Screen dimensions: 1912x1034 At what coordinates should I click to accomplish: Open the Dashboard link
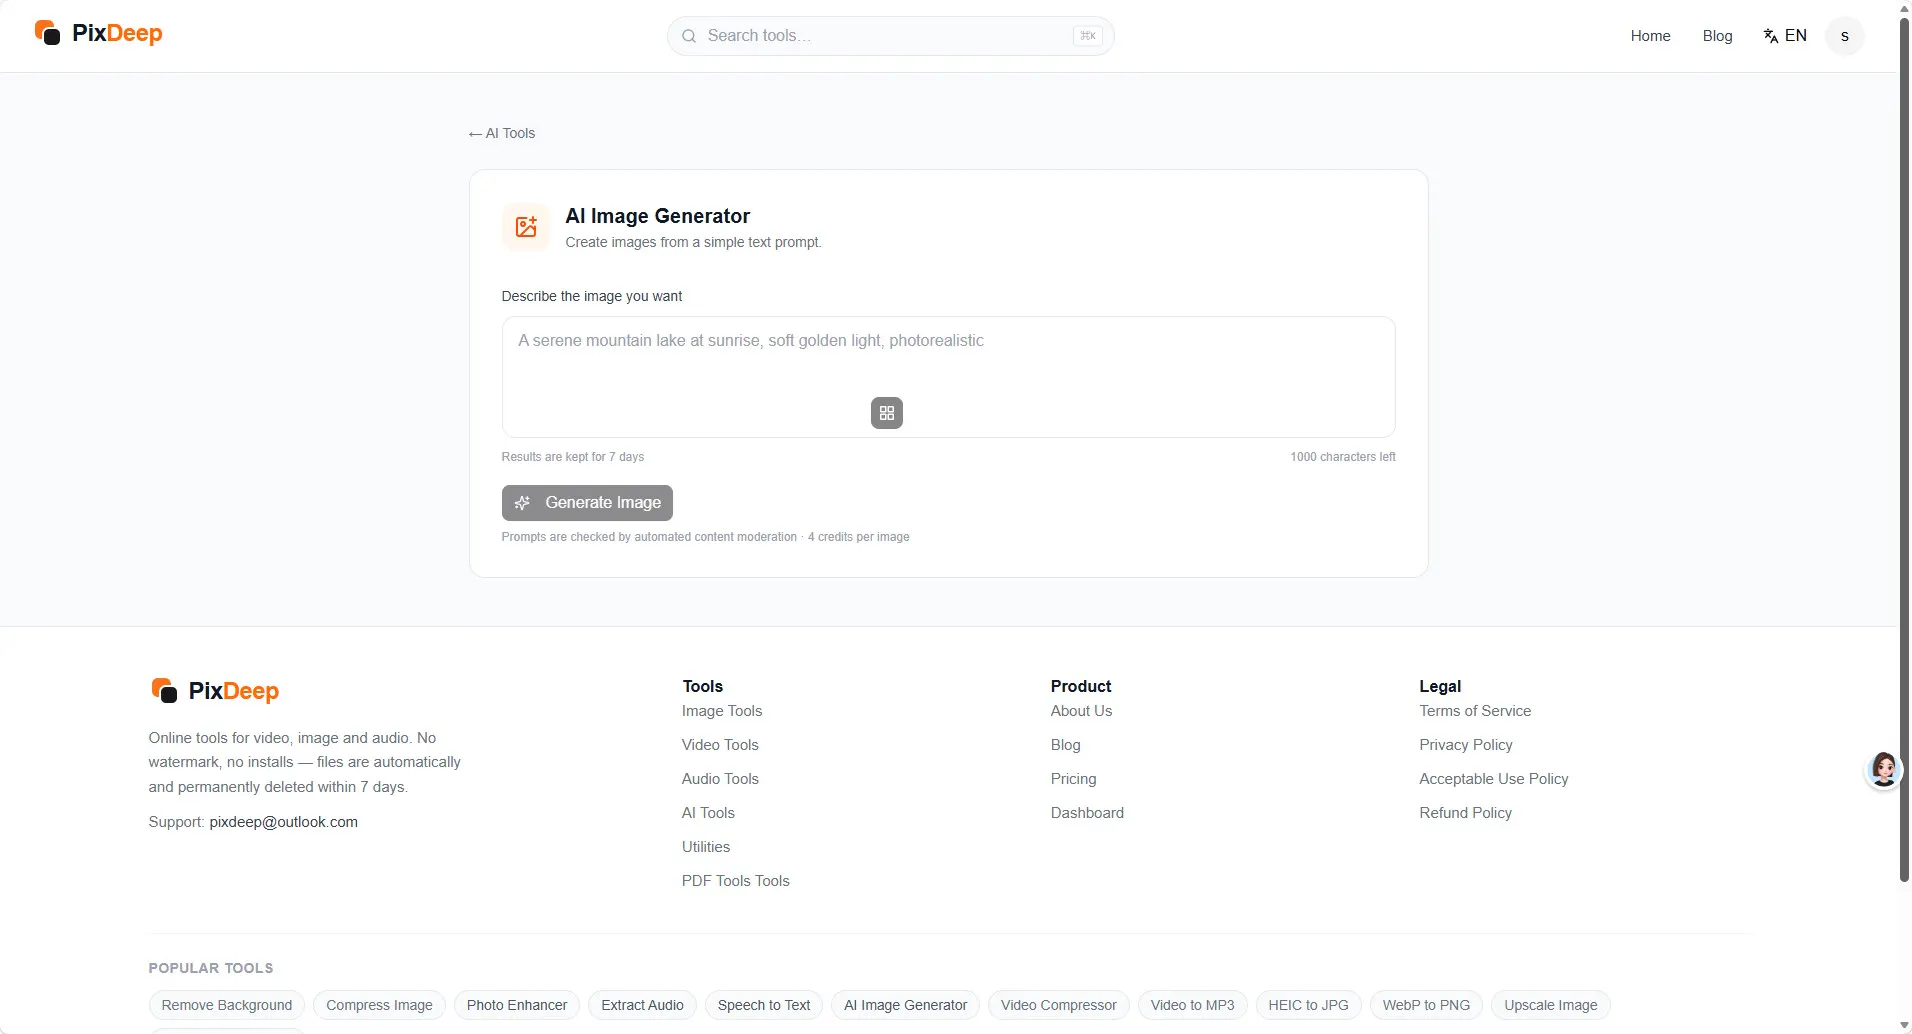(x=1087, y=813)
